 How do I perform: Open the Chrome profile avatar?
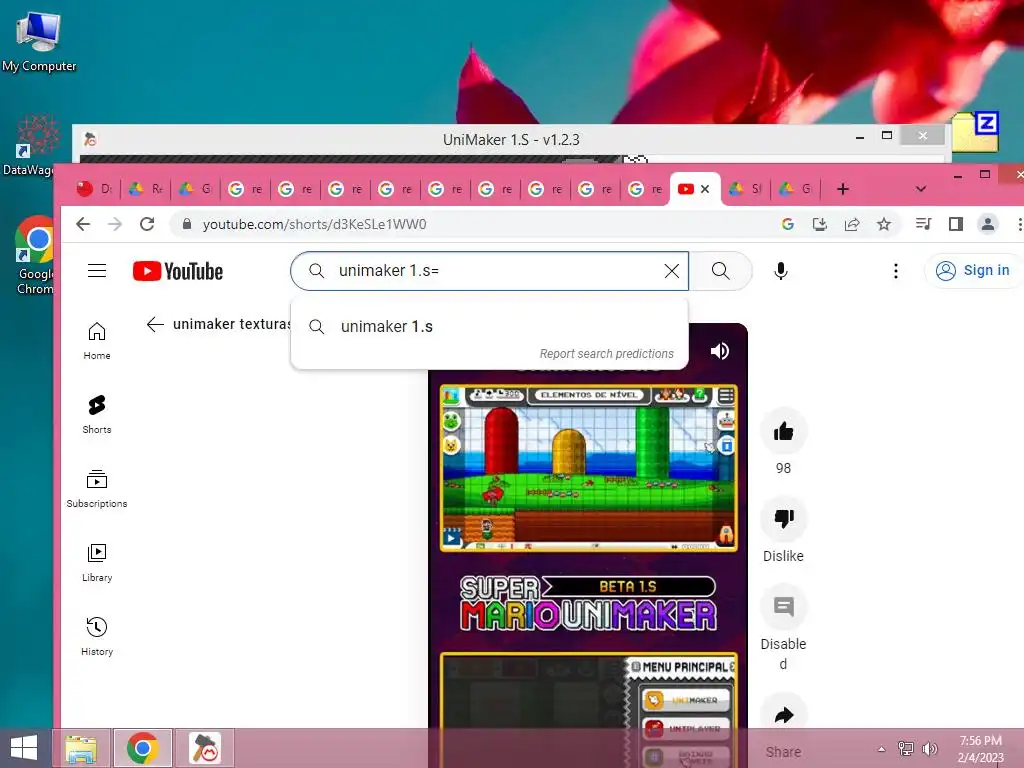coord(987,225)
